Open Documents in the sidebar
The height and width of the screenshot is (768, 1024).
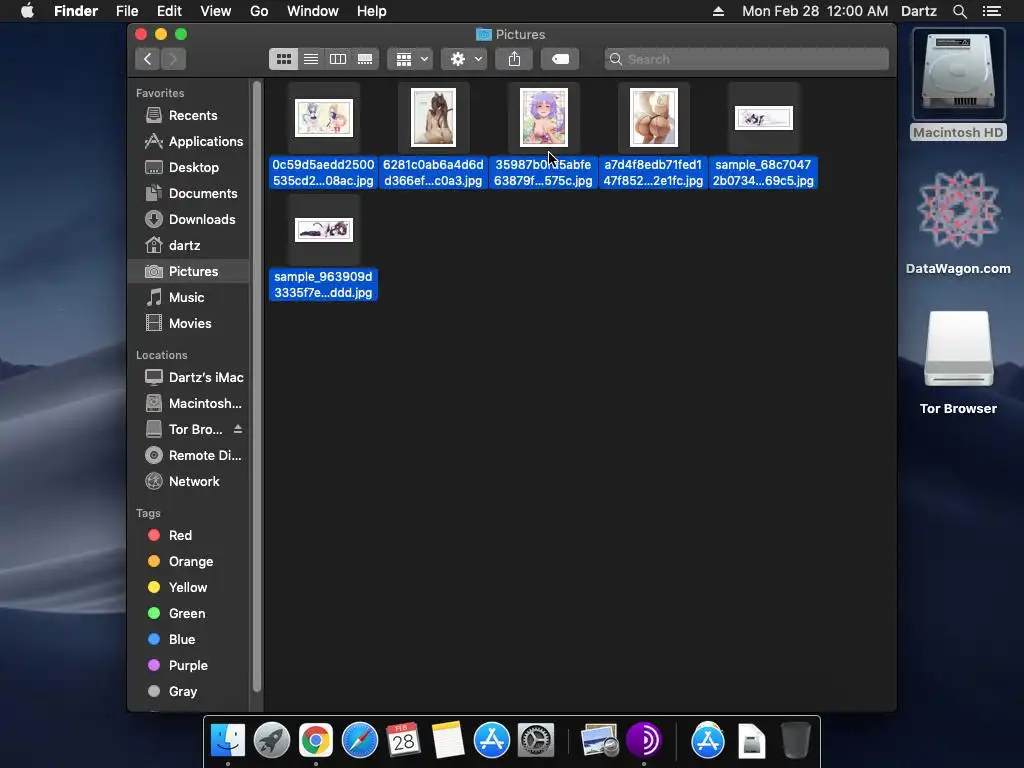pyautogui.click(x=189, y=193)
